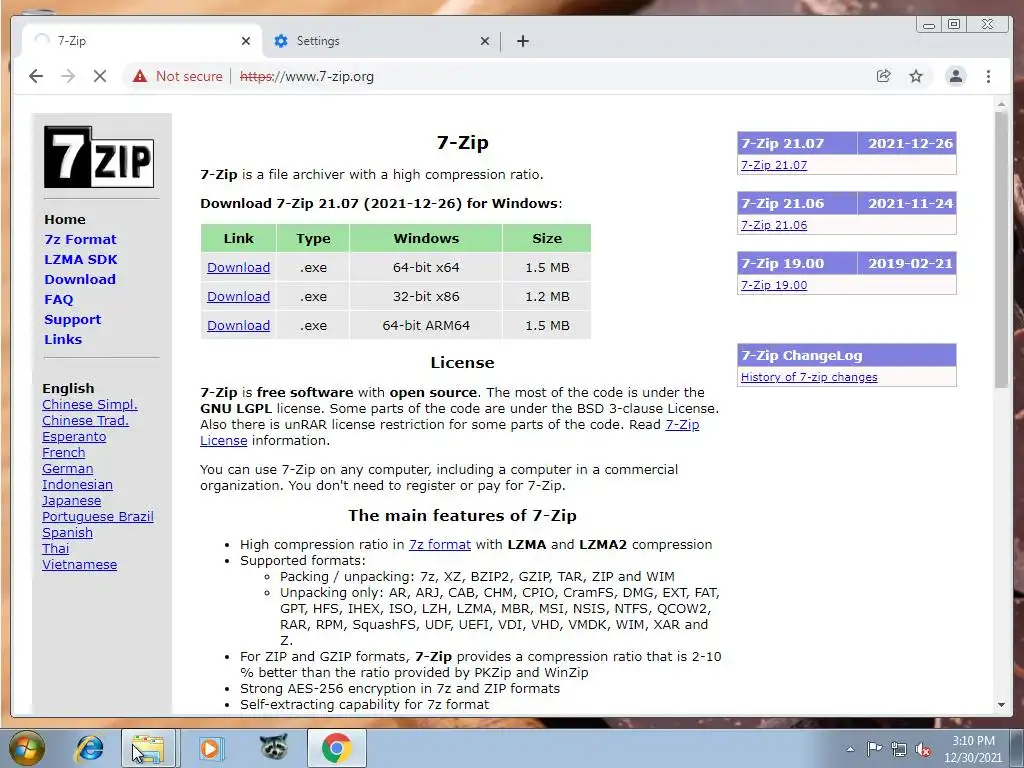
Task: Open the Chrome profile avatar
Action: tap(955, 76)
